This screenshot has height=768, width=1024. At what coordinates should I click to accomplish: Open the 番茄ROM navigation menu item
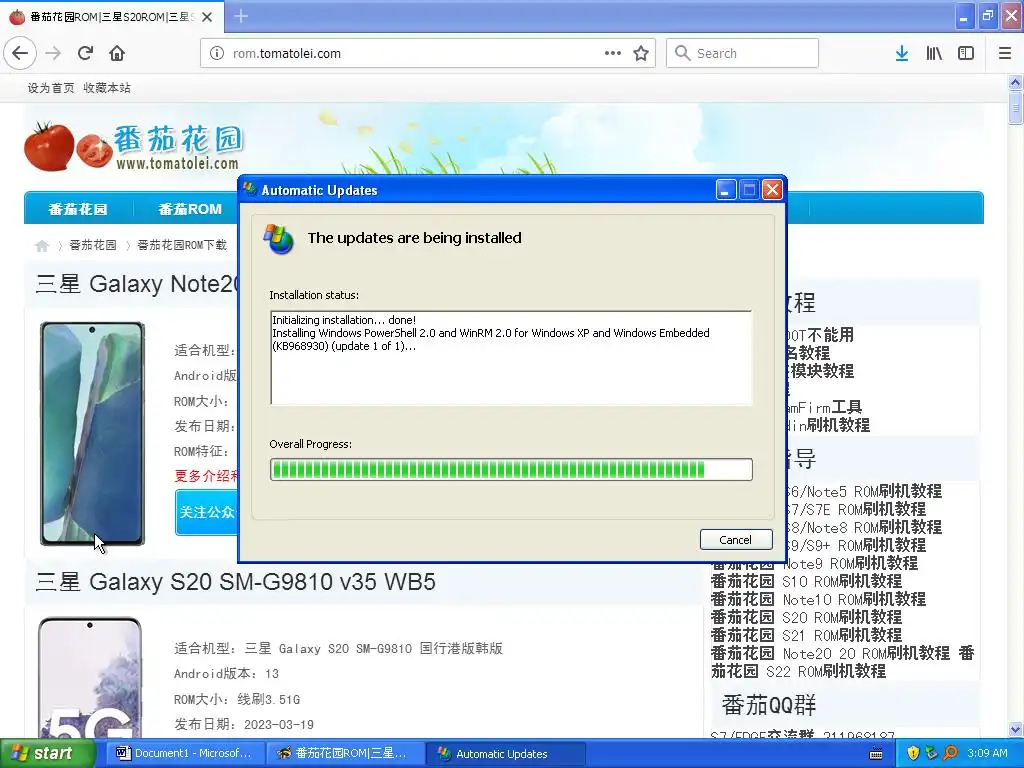189,209
